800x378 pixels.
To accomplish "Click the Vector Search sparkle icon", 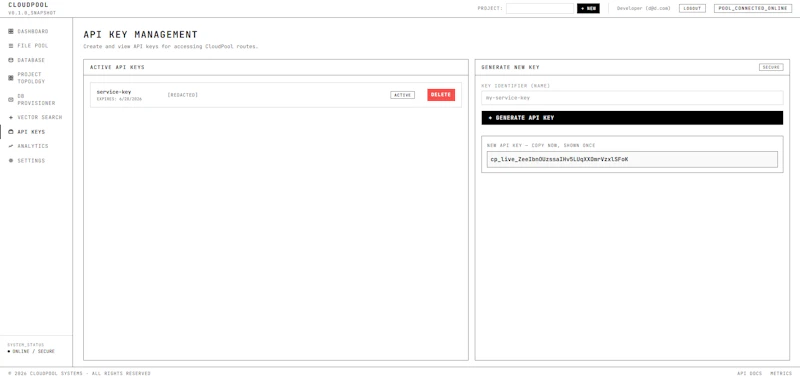I will pyautogui.click(x=11, y=117).
